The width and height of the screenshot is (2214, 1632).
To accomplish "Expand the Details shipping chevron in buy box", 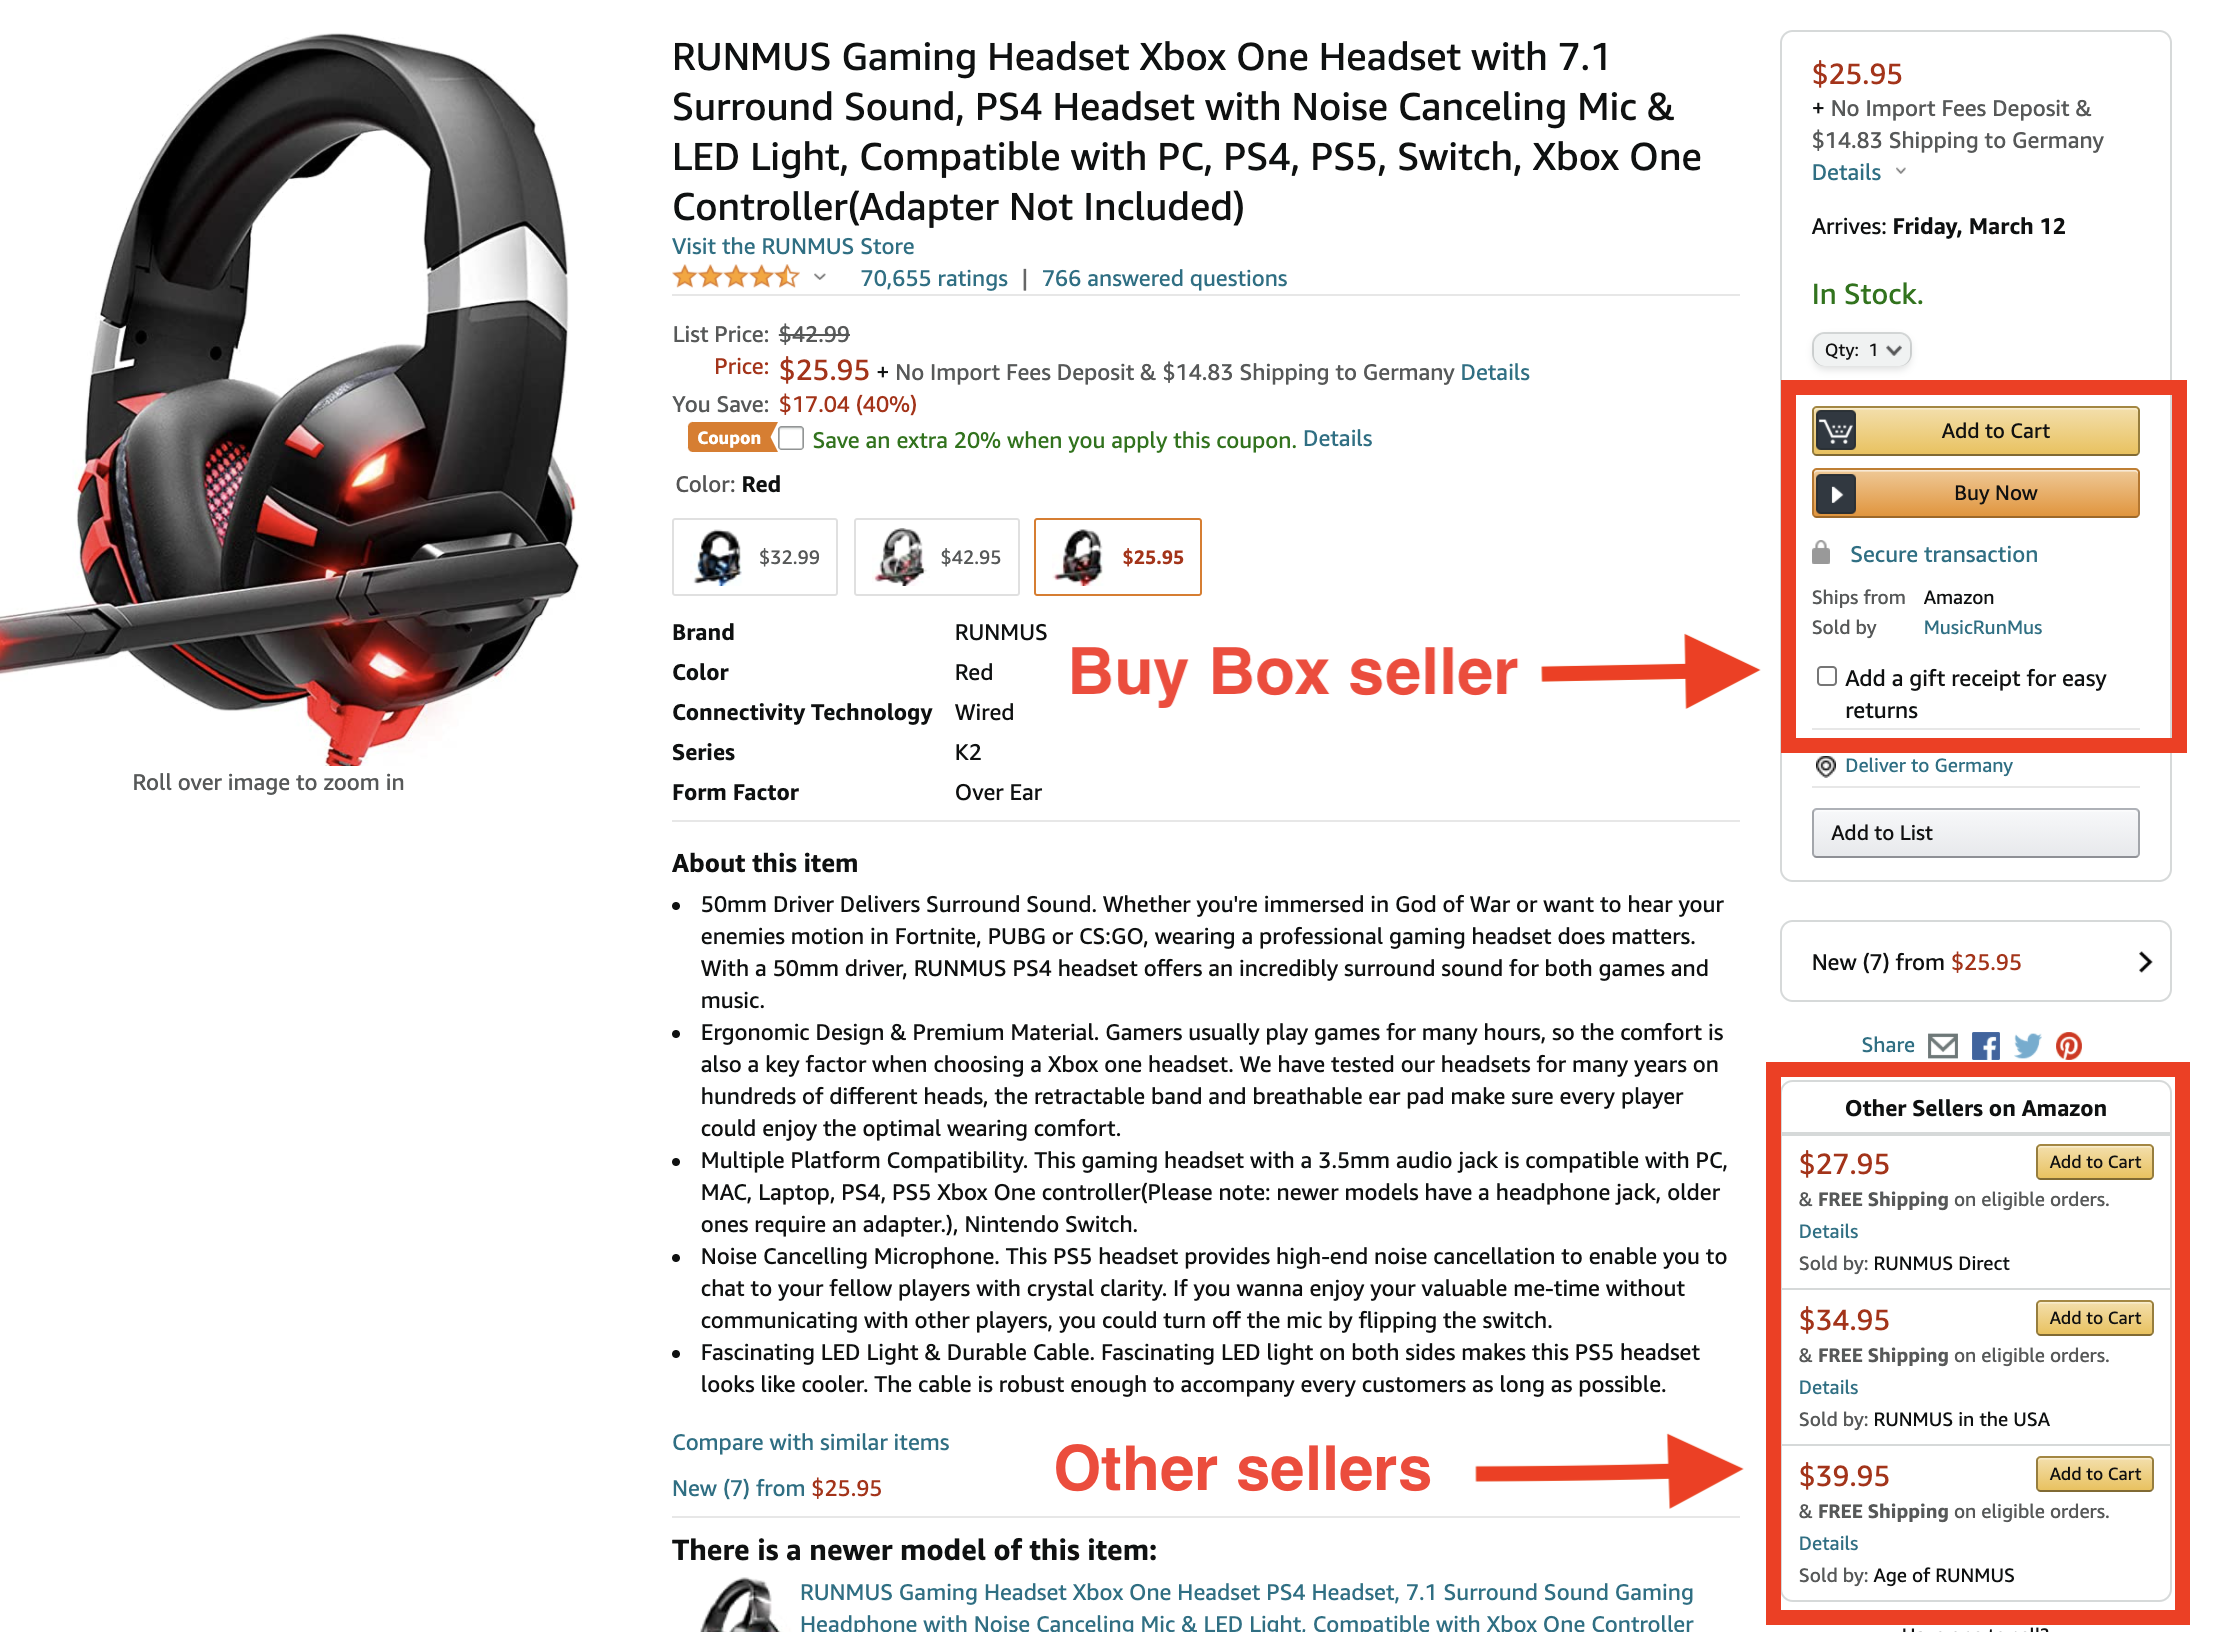I will point(1901,172).
